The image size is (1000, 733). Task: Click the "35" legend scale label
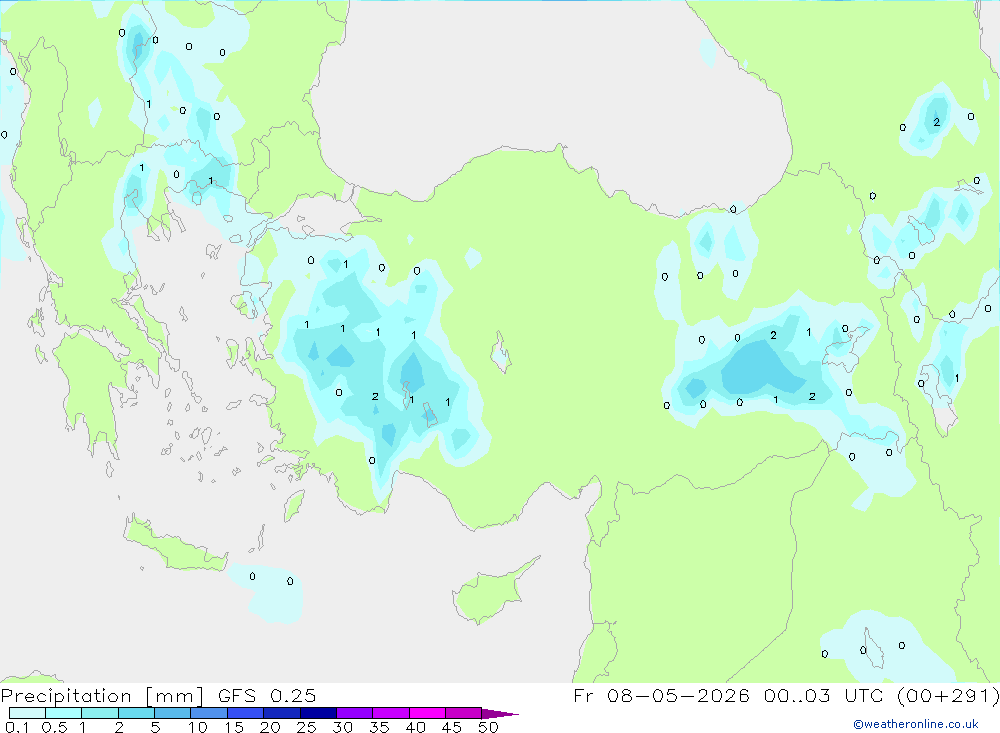[379, 727]
